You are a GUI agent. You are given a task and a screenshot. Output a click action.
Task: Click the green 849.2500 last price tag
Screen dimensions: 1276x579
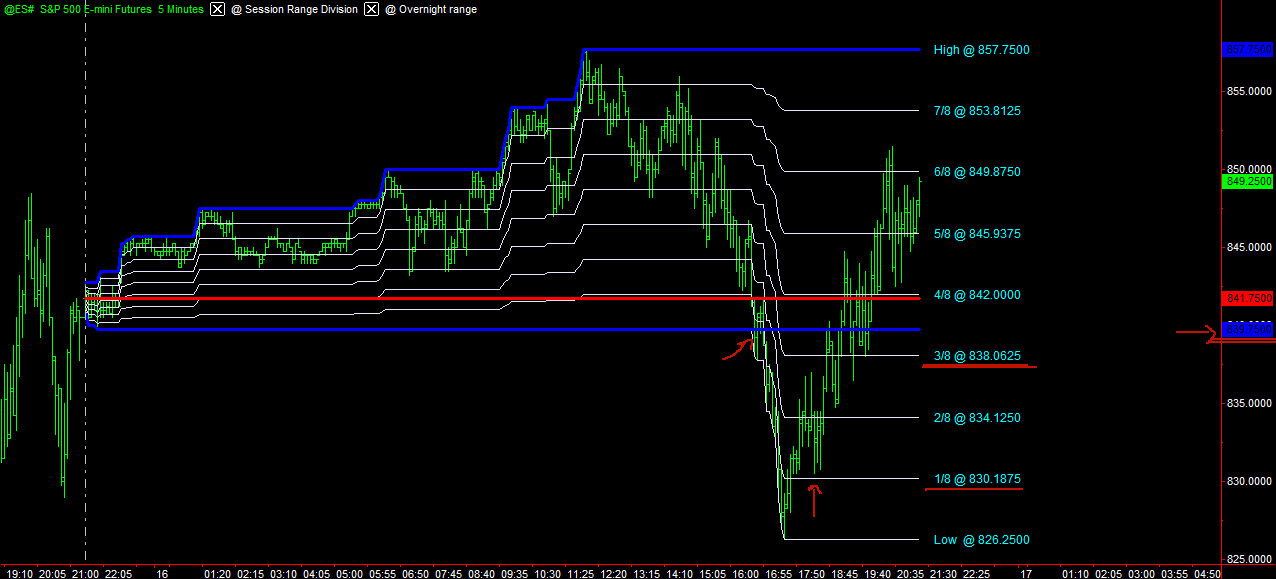tap(1248, 181)
